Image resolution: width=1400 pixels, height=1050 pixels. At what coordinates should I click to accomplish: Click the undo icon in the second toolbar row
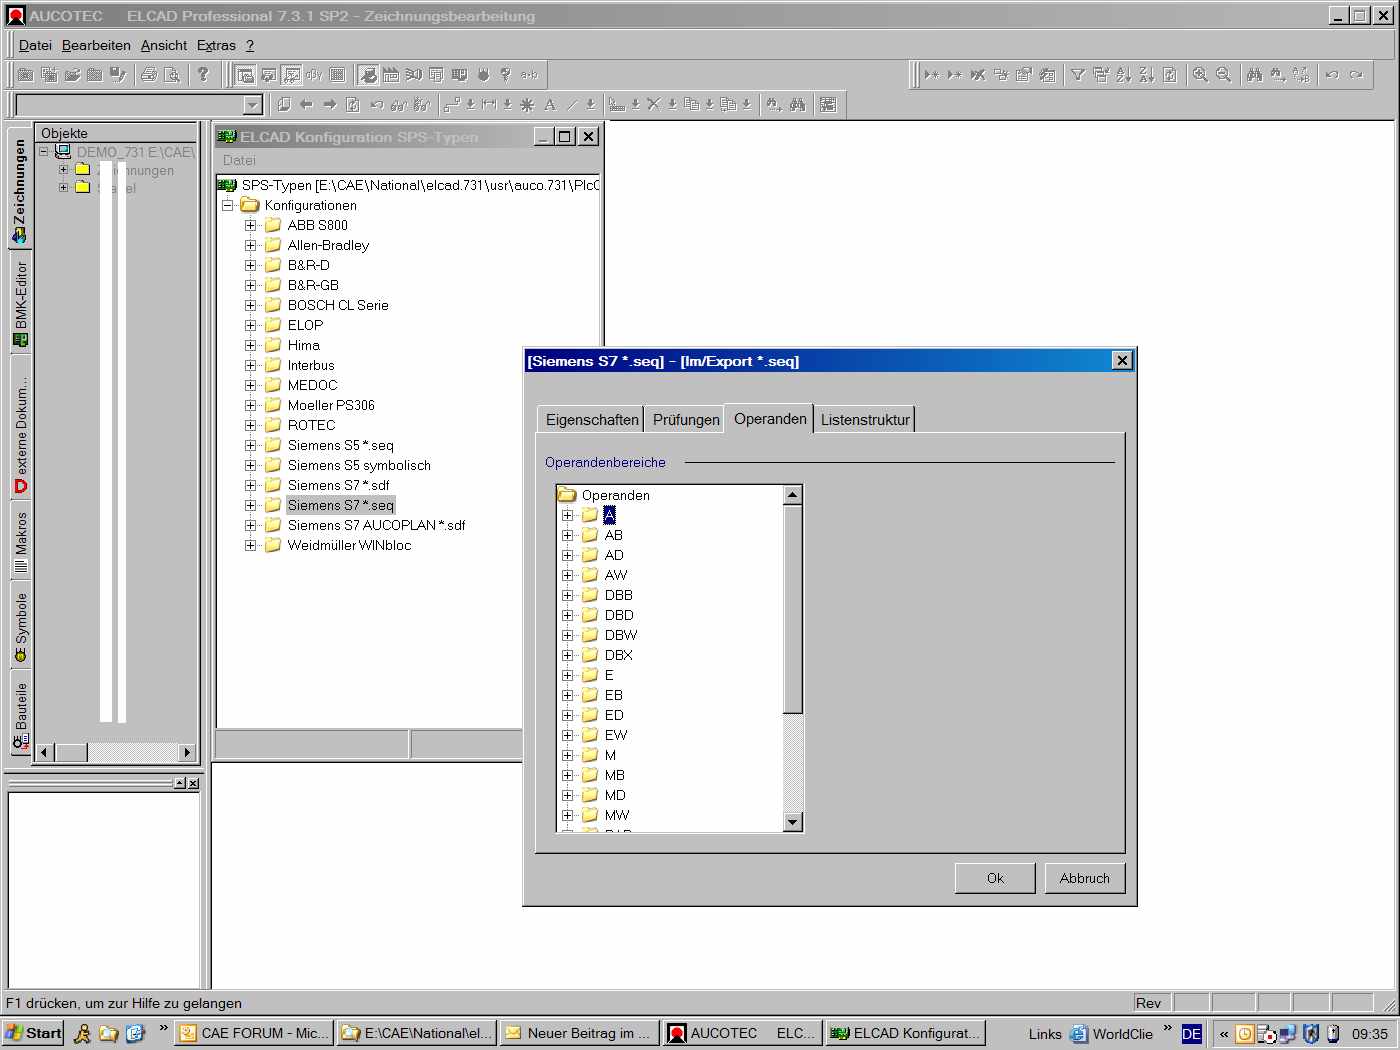click(376, 104)
